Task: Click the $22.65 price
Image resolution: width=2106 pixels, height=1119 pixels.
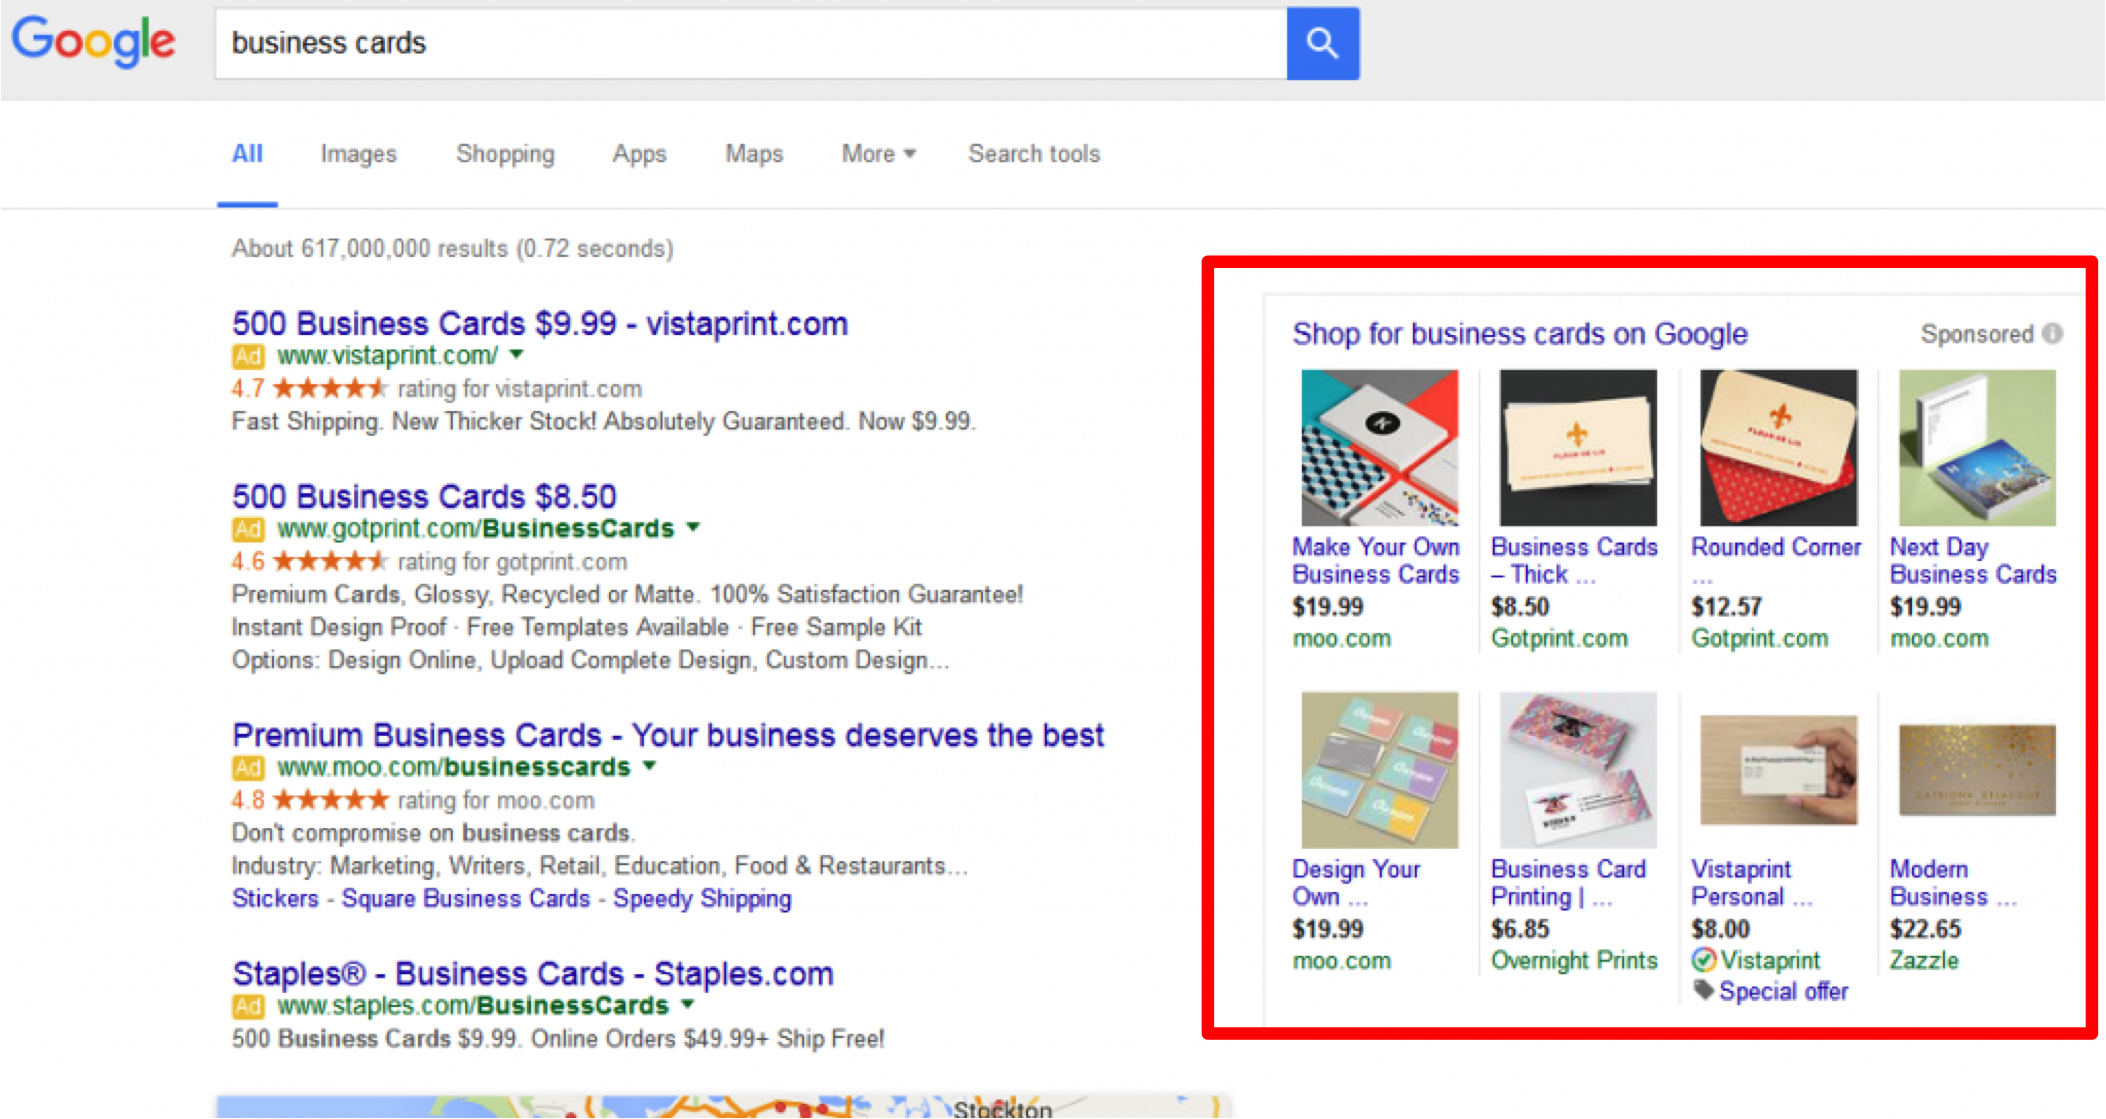Action: point(1925,929)
